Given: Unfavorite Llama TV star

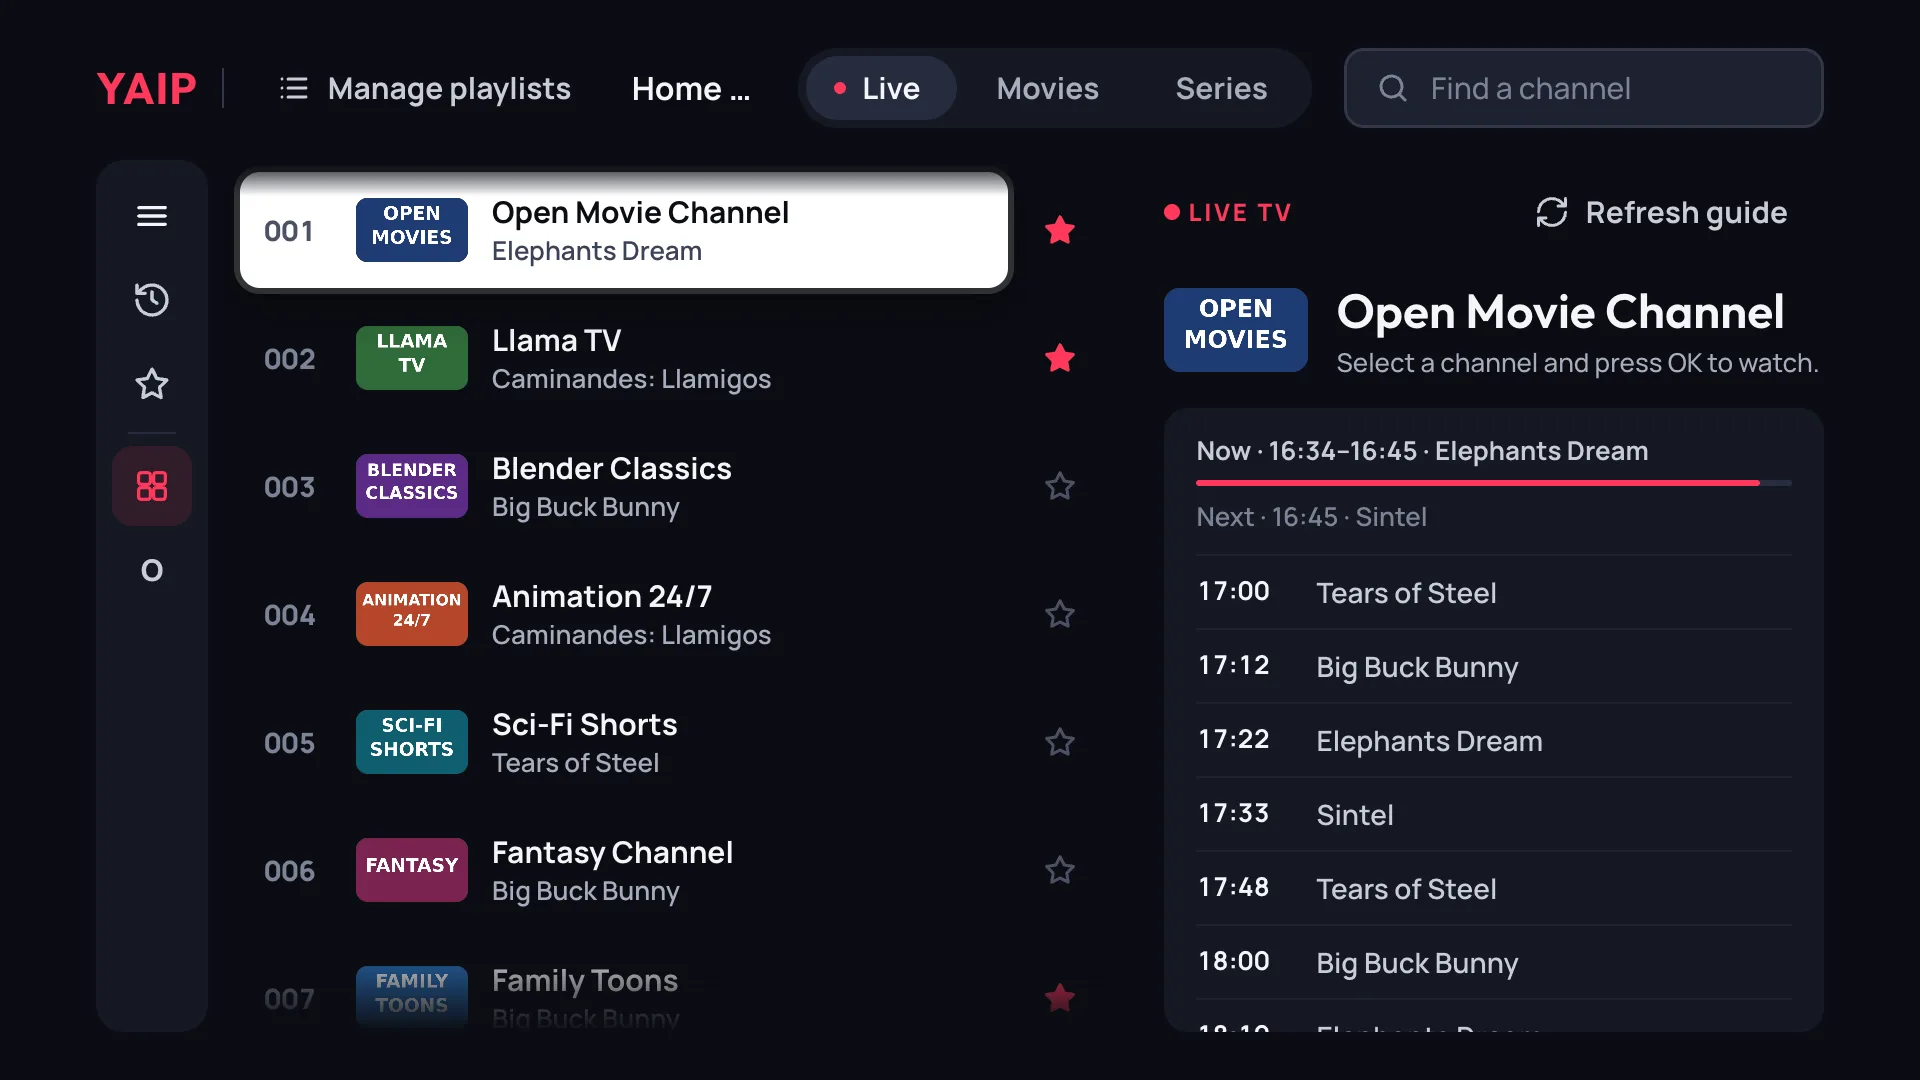Looking at the screenshot, I should click(x=1060, y=358).
